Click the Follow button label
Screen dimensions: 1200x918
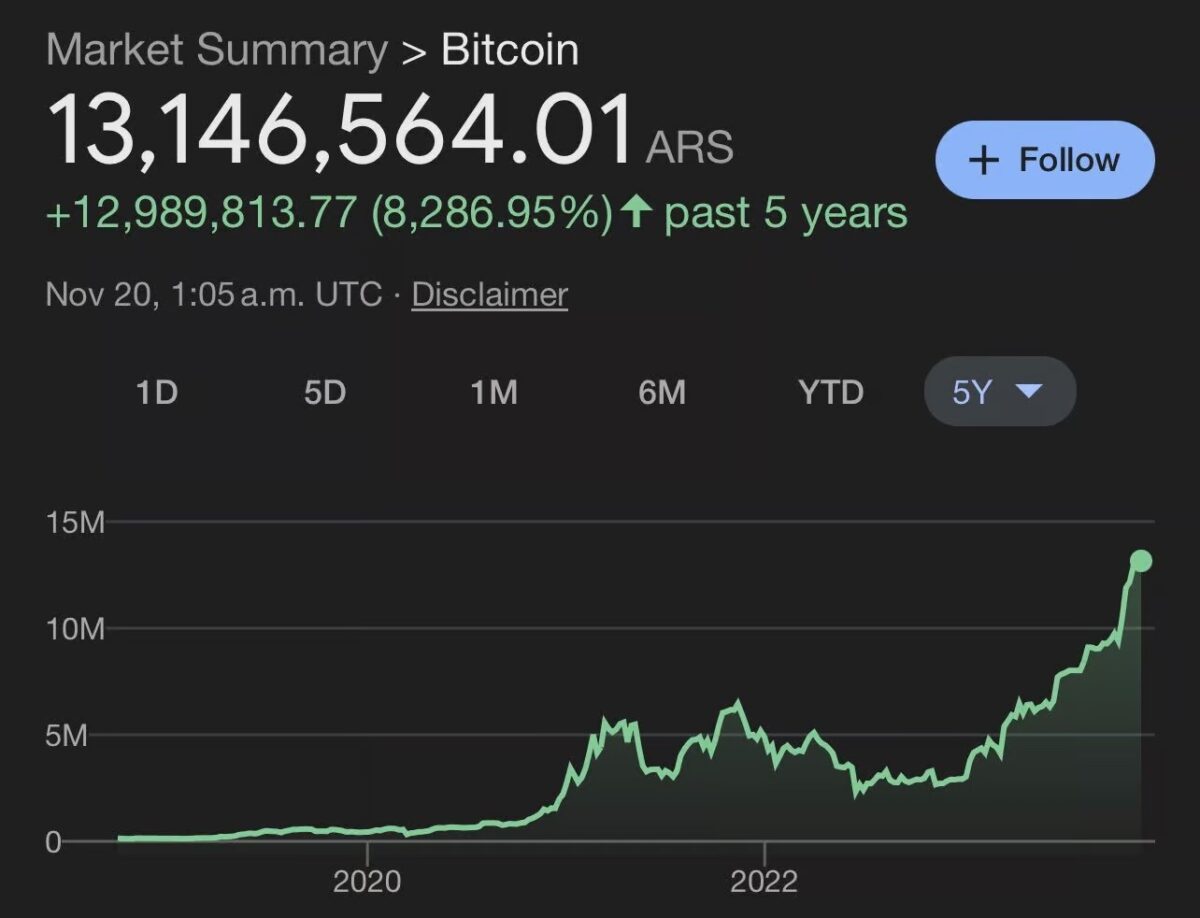click(1069, 160)
